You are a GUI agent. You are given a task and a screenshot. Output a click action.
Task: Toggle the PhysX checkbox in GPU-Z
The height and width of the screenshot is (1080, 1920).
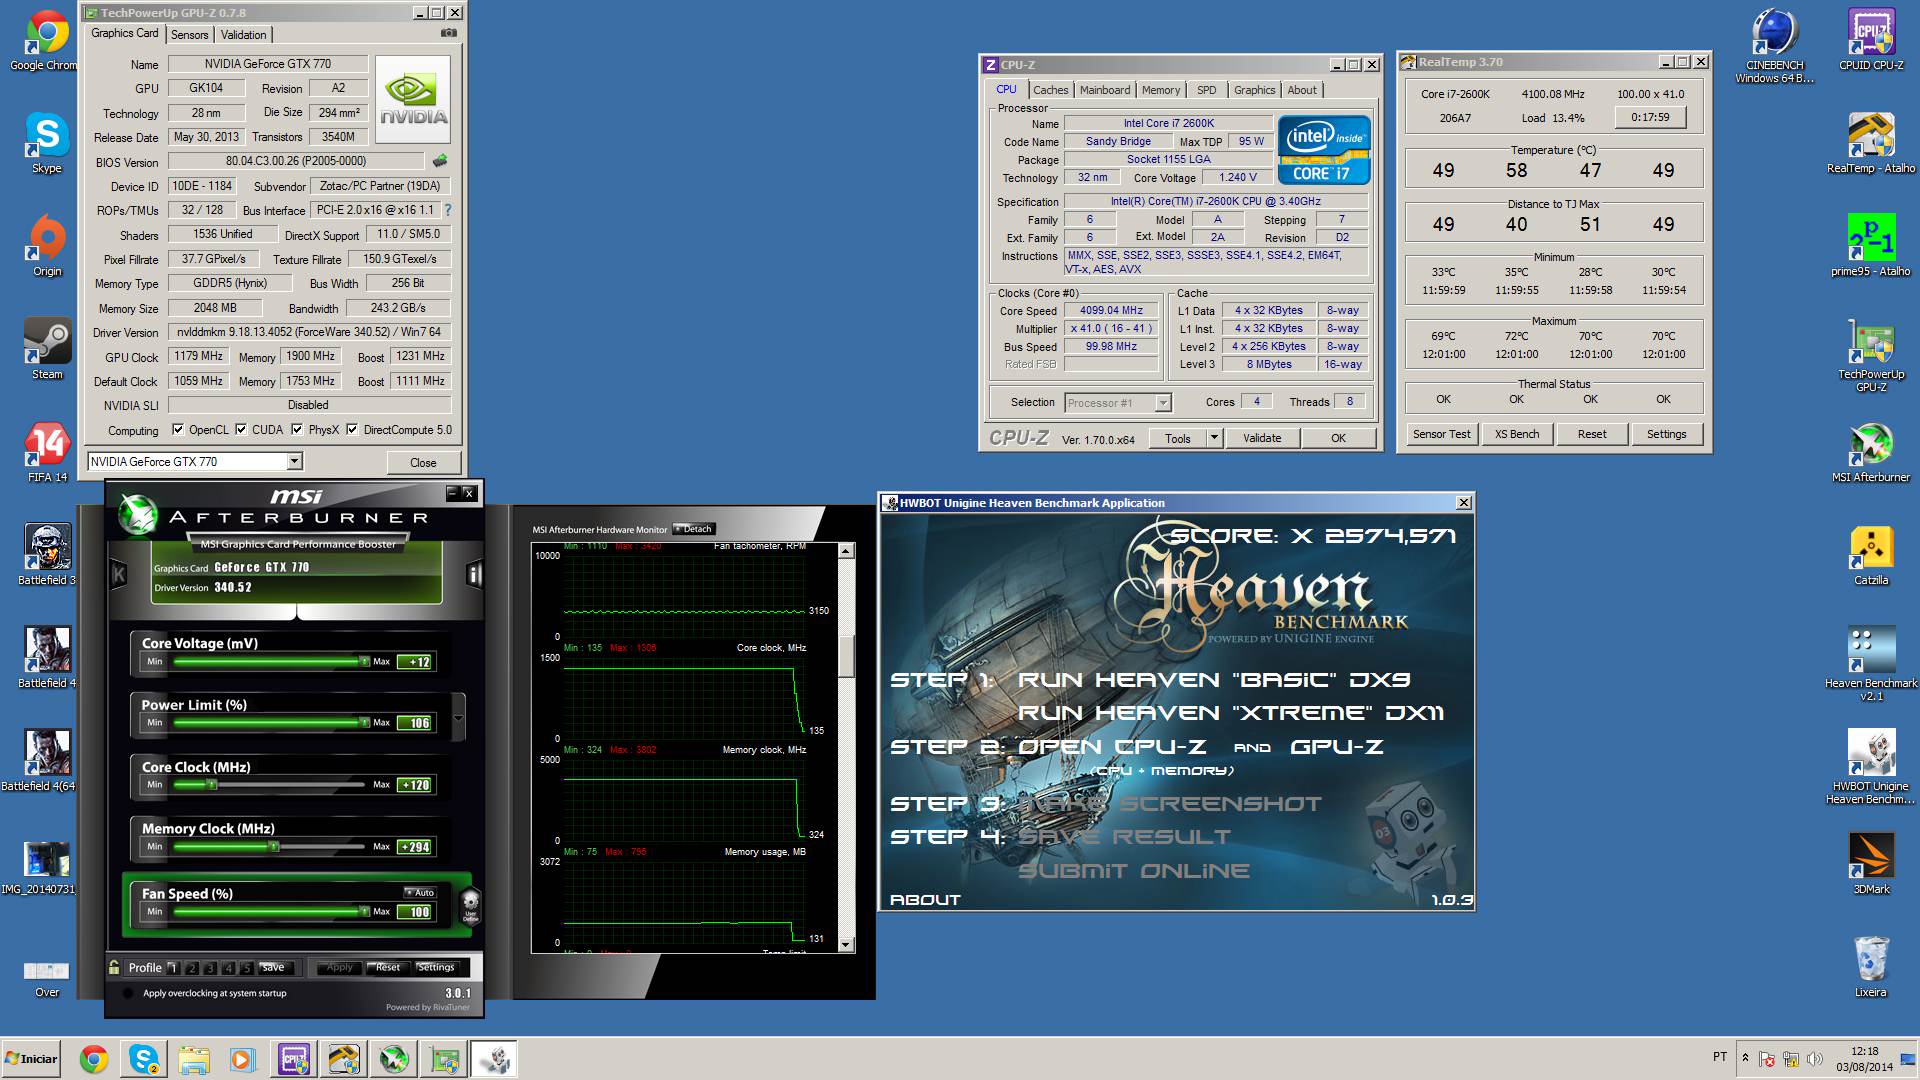[x=297, y=430]
